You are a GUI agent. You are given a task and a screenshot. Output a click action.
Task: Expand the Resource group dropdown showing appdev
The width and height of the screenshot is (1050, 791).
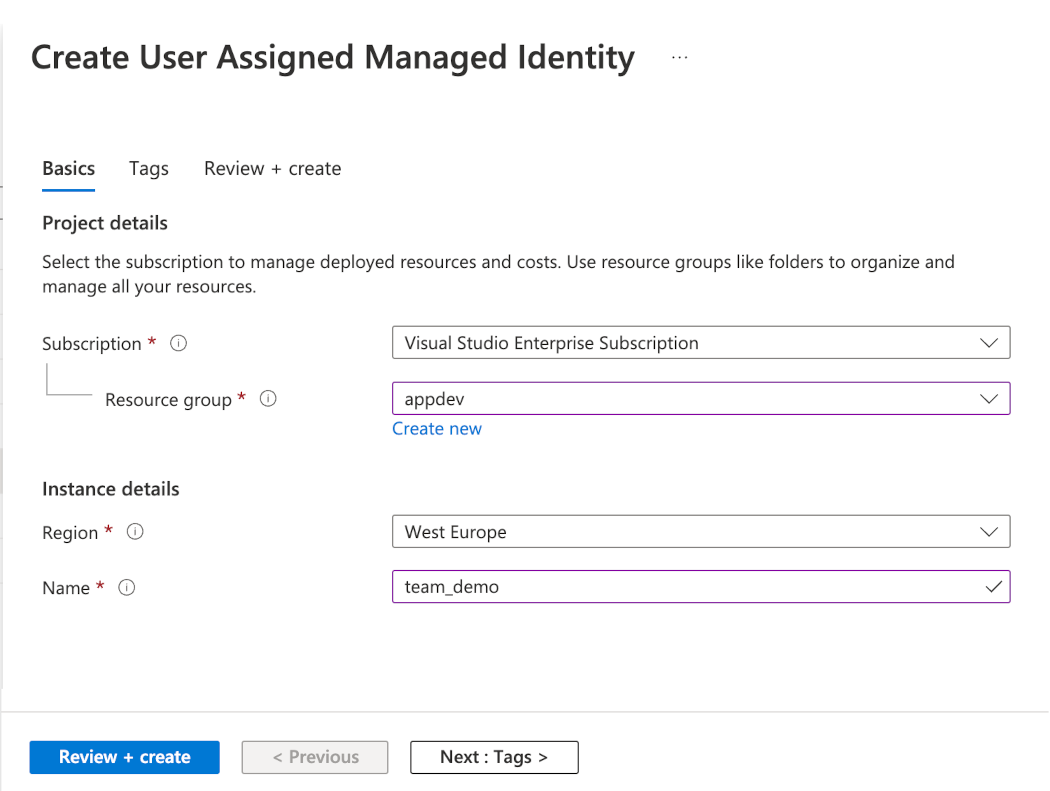click(x=700, y=399)
